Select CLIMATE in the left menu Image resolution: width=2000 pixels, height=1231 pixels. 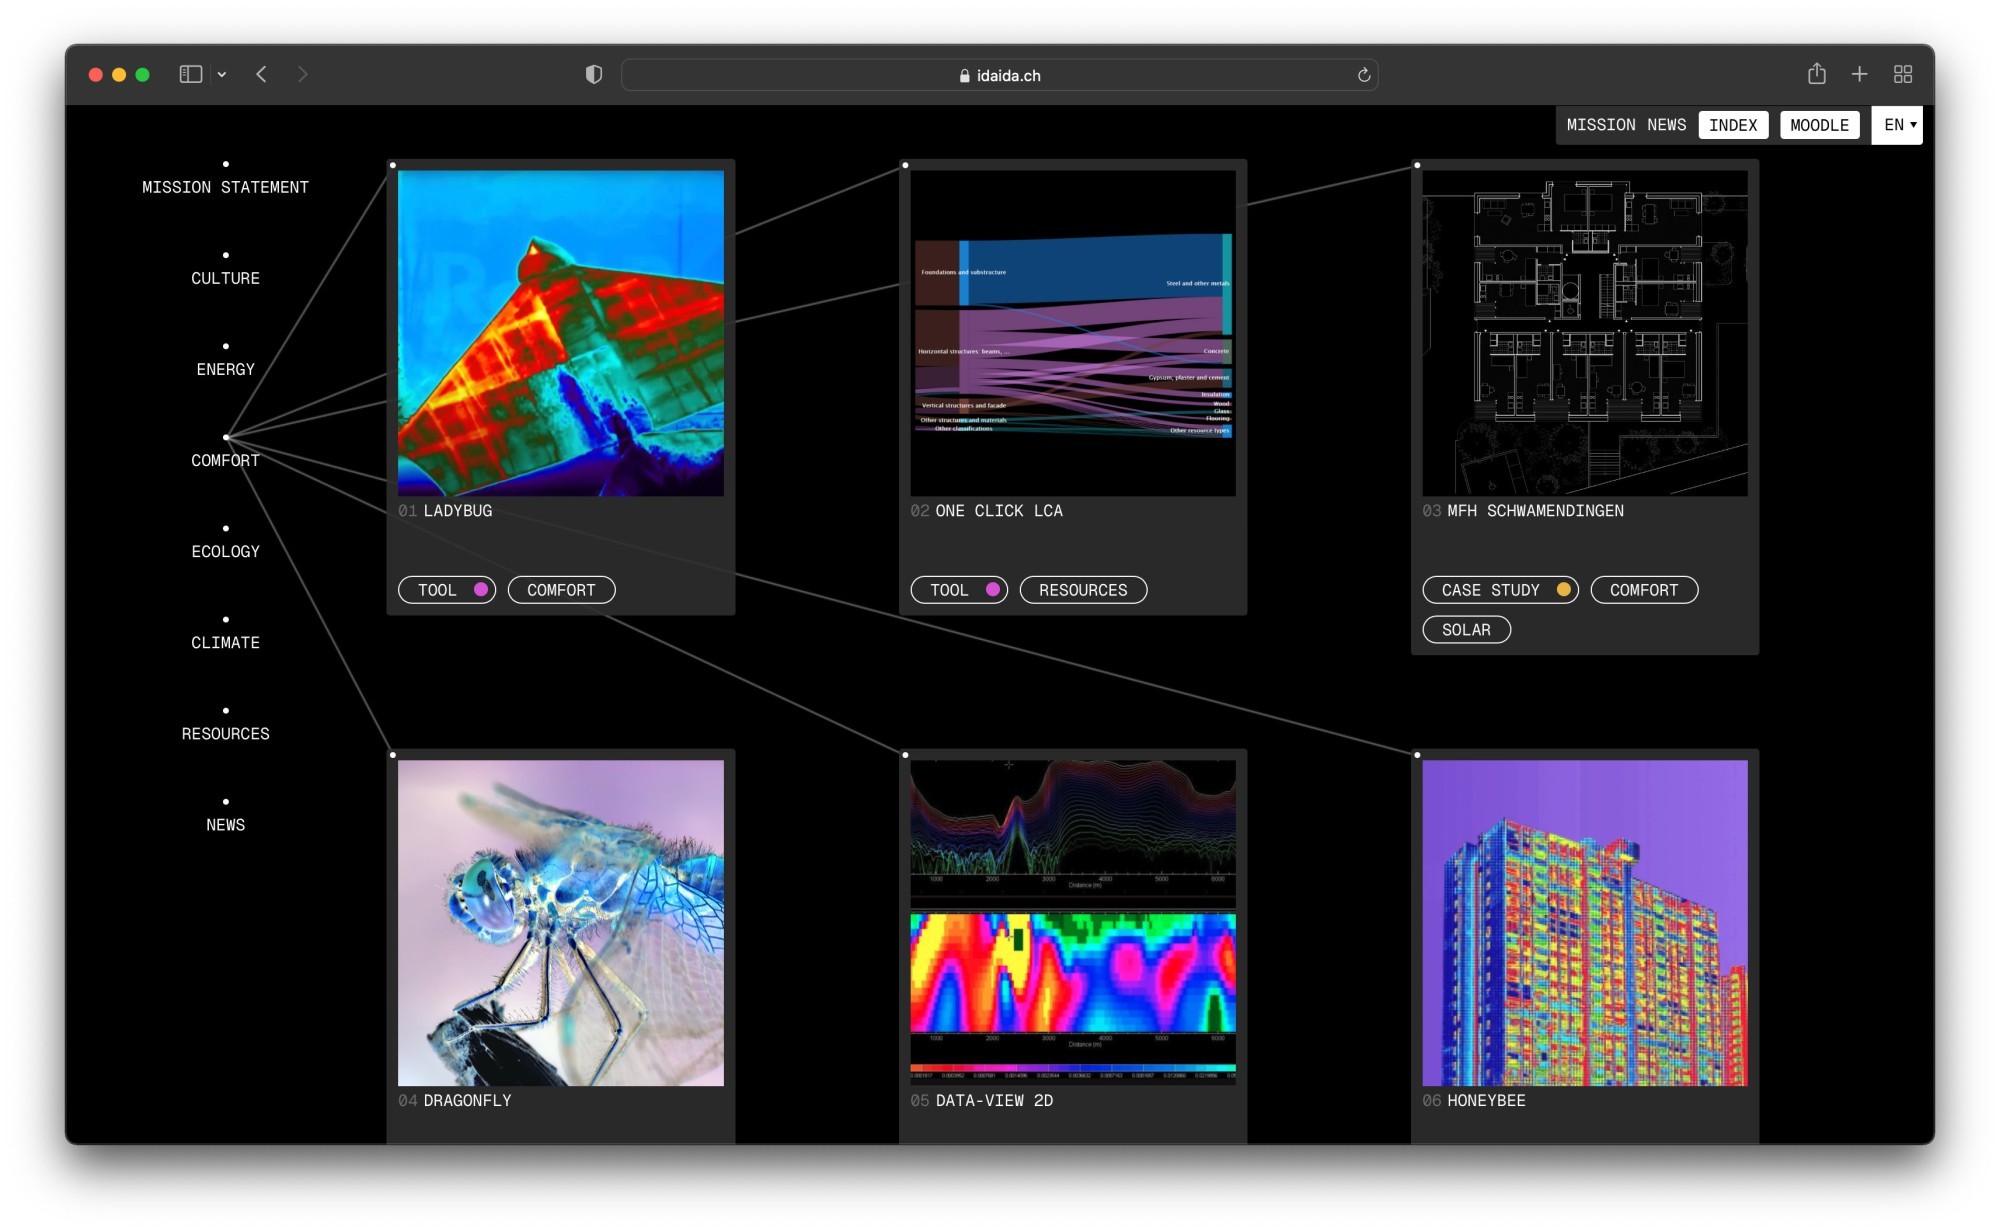click(225, 642)
